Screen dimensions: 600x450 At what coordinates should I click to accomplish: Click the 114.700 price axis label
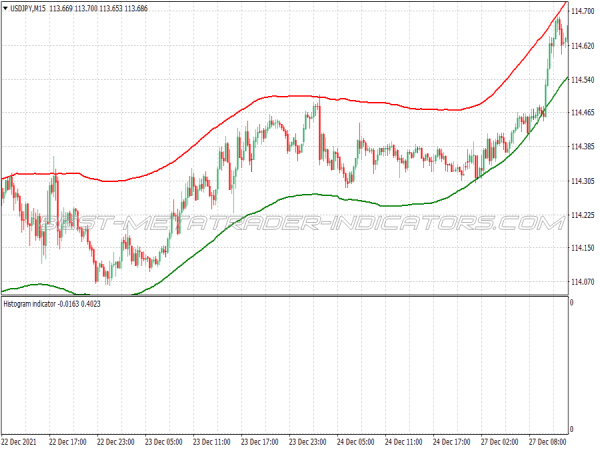tap(584, 11)
